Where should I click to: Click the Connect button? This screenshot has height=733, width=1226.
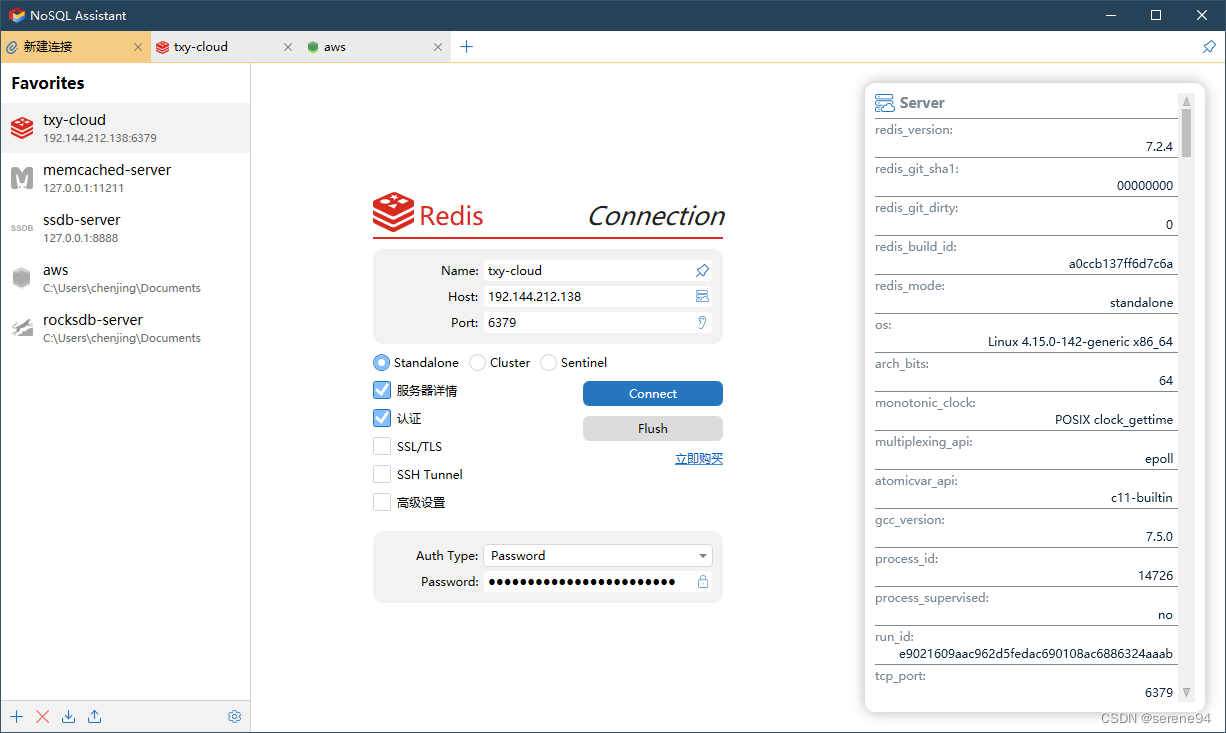point(653,394)
